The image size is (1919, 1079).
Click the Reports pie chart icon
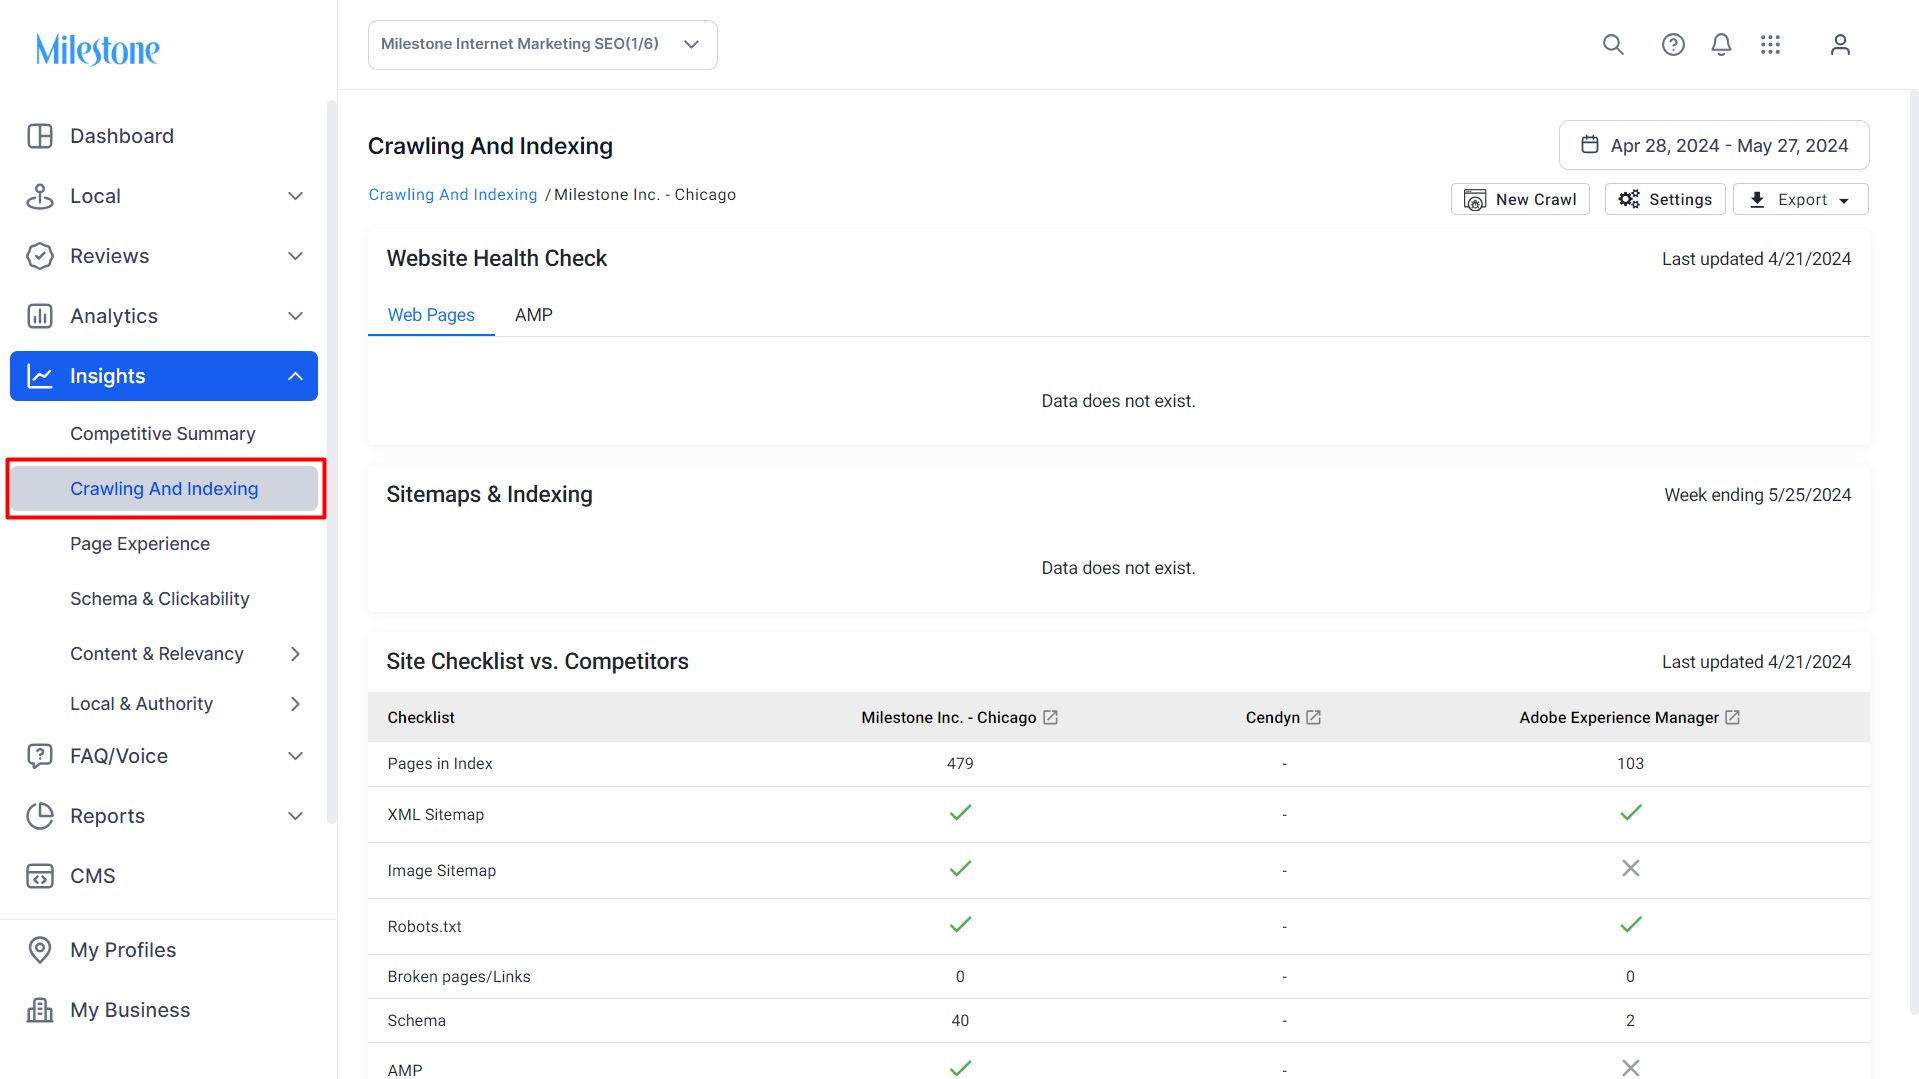[x=40, y=816]
